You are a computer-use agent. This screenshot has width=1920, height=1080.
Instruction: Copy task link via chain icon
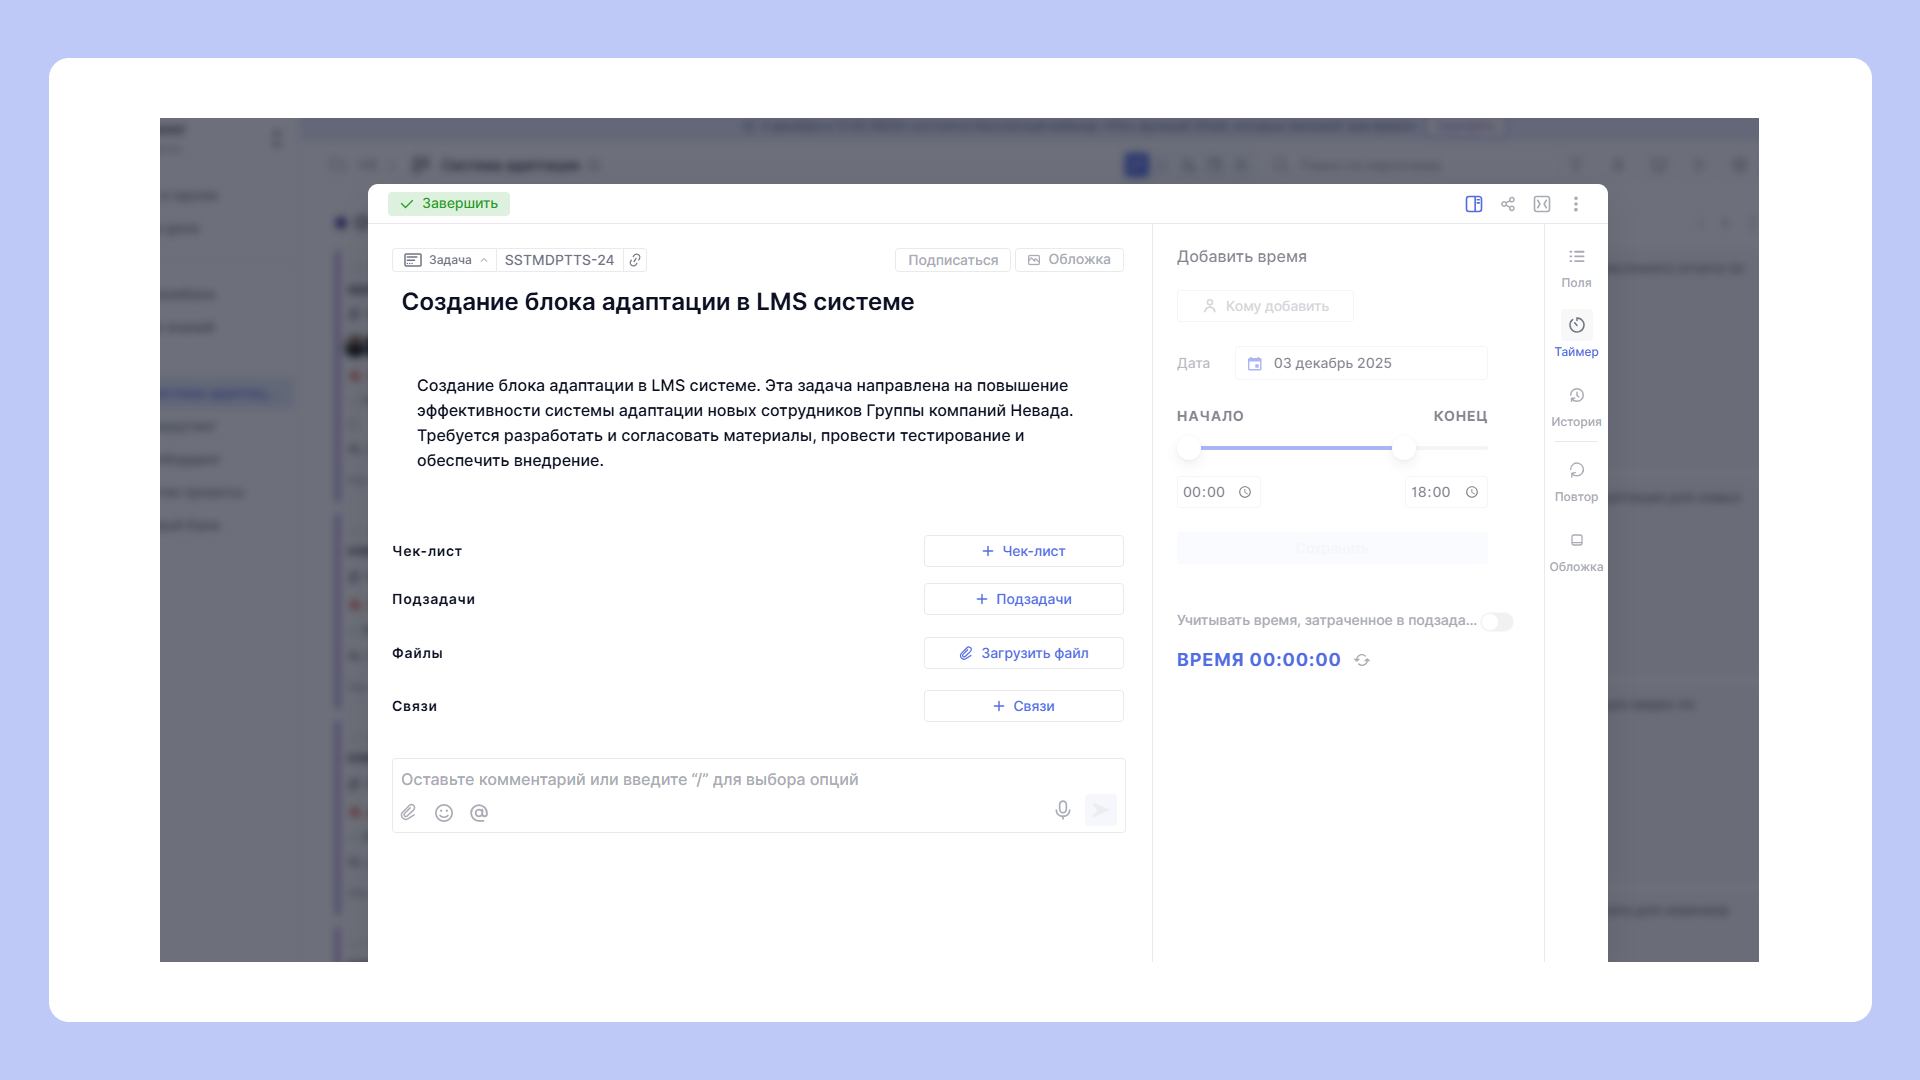coord(635,260)
